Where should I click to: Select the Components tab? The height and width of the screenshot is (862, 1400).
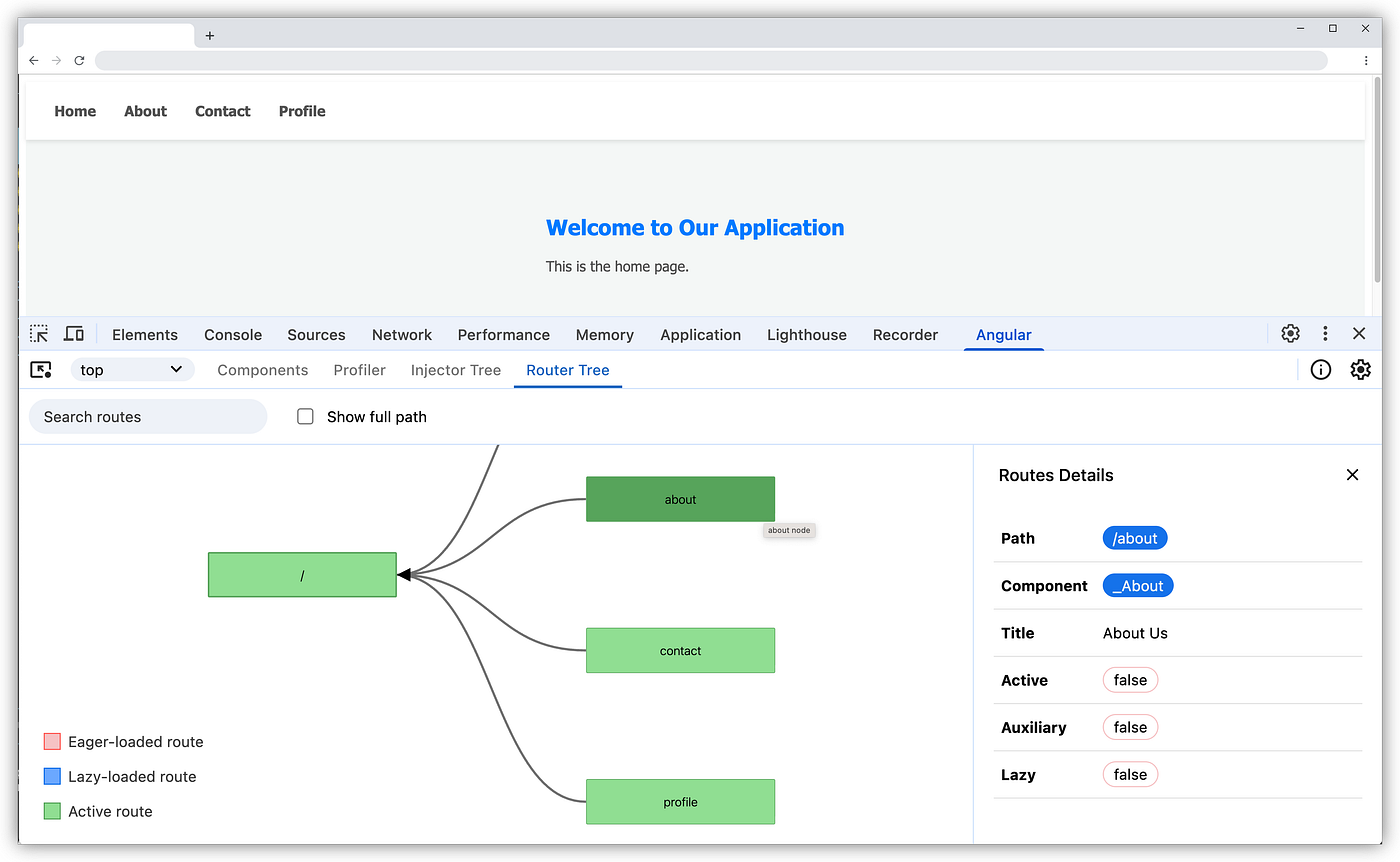coord(262,370)
